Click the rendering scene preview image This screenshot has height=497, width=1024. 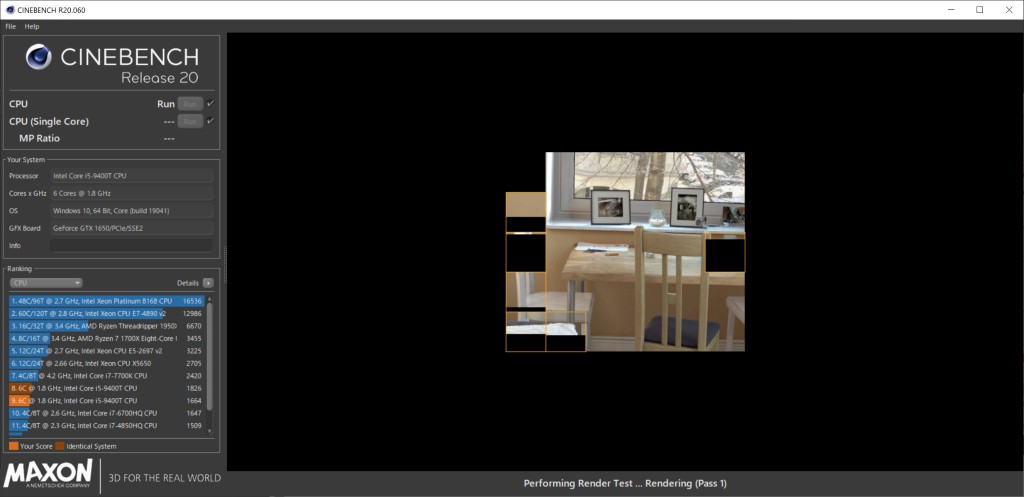(x=625, y=252)
